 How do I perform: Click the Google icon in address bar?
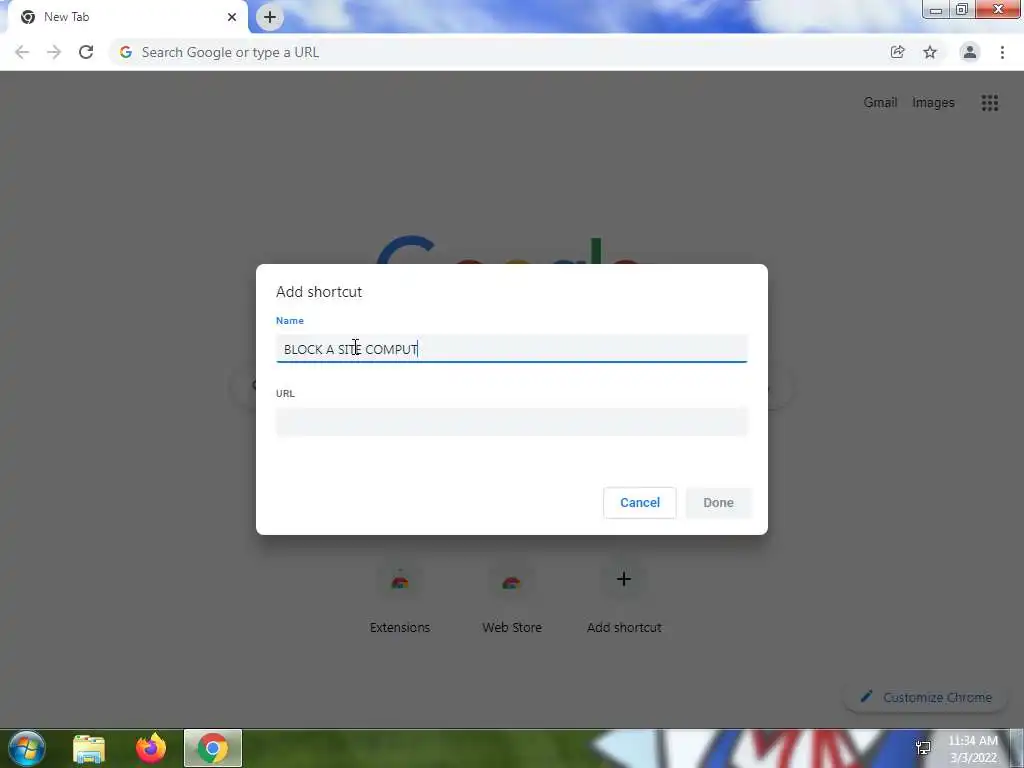(126, 52)
